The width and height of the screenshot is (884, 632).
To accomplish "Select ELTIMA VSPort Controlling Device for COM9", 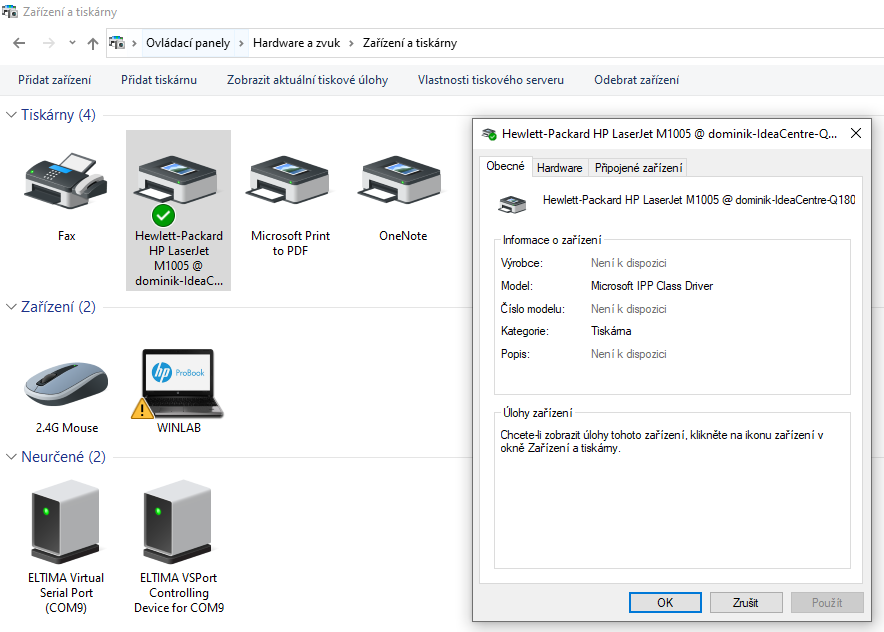I will pyautogui.click(x=178, y=520).
